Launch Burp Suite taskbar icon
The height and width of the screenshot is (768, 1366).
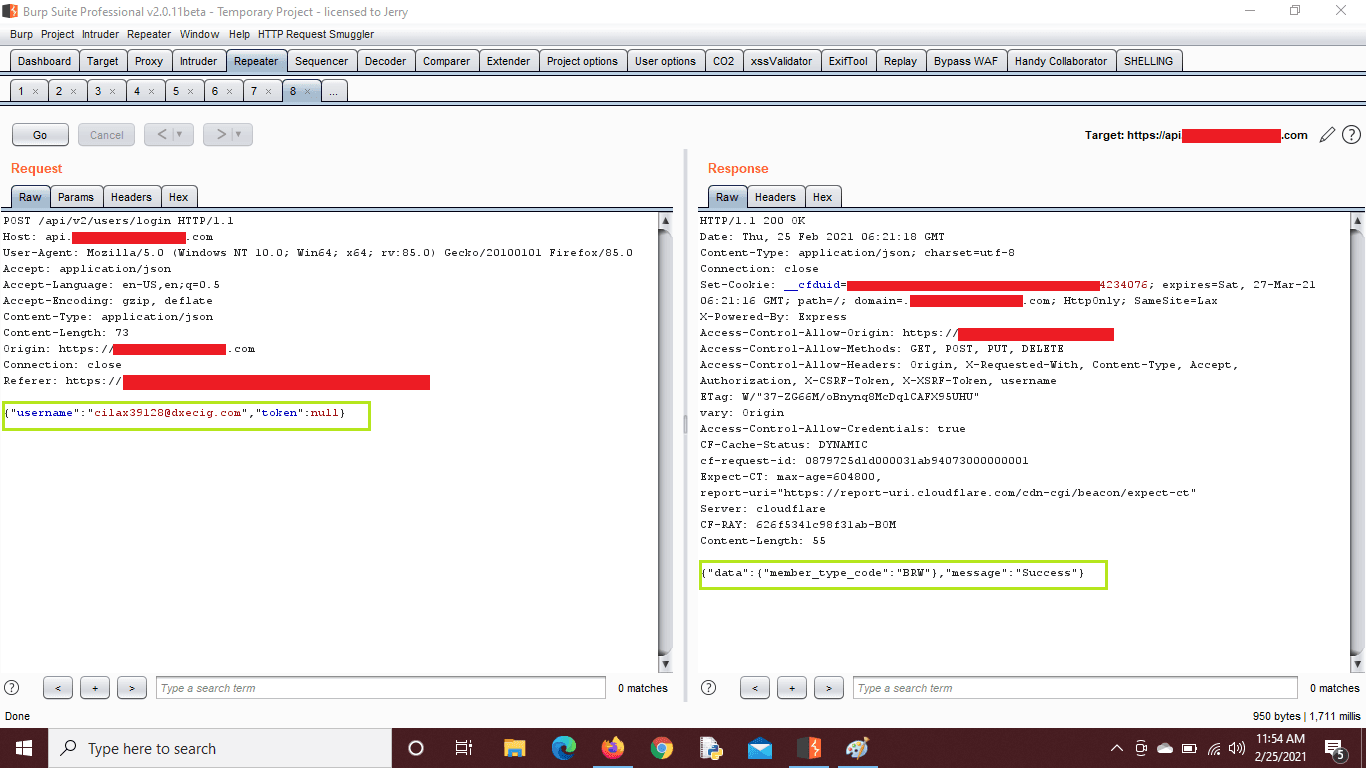point(808,748)
